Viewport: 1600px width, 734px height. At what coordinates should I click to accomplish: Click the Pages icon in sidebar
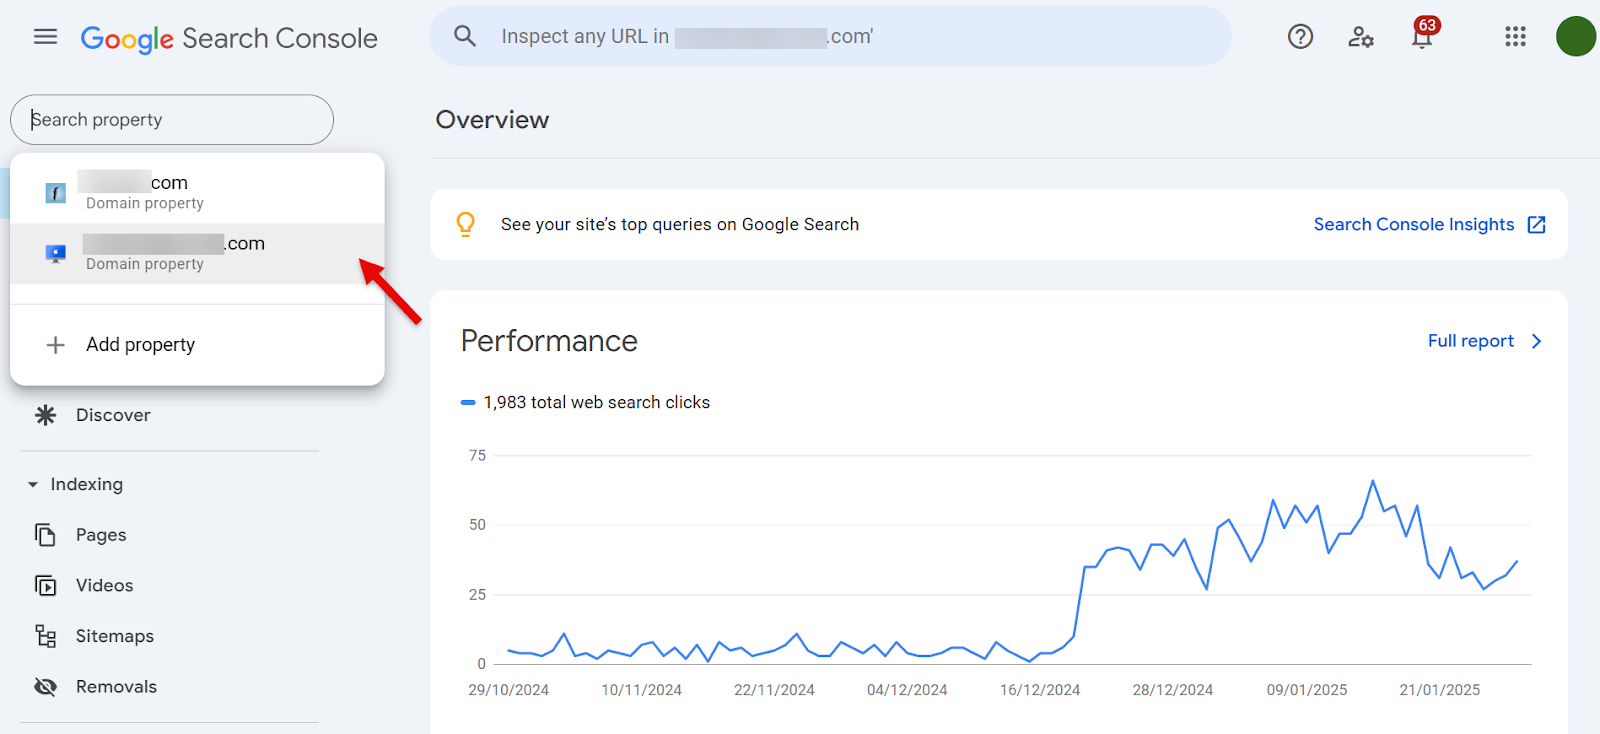(x=46, y=535)
